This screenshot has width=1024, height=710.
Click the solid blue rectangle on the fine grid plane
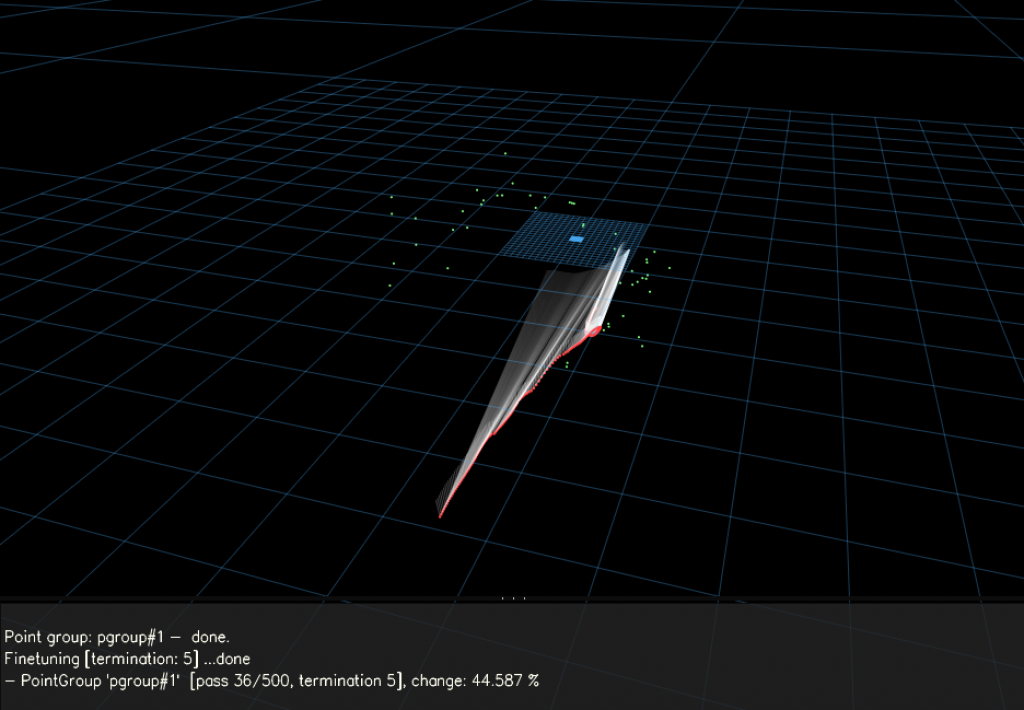[576, 239]
